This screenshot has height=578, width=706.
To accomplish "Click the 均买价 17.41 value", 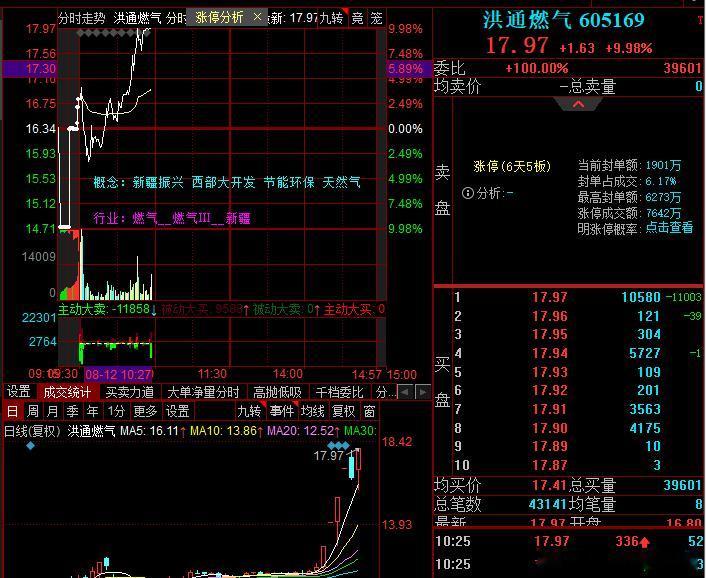I will tap(549, 485).
